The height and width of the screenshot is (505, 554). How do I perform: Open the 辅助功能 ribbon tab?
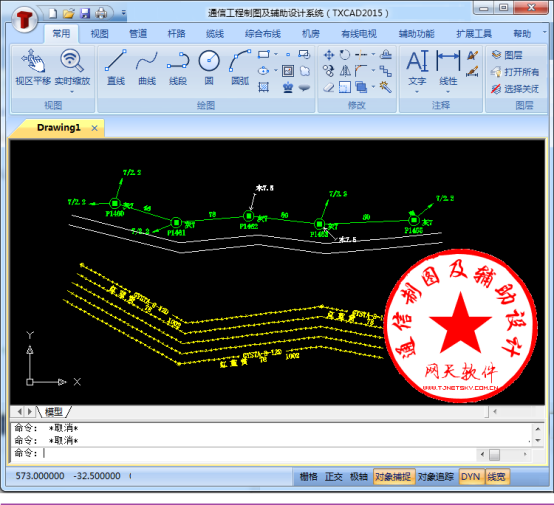(x=416, y=34)
